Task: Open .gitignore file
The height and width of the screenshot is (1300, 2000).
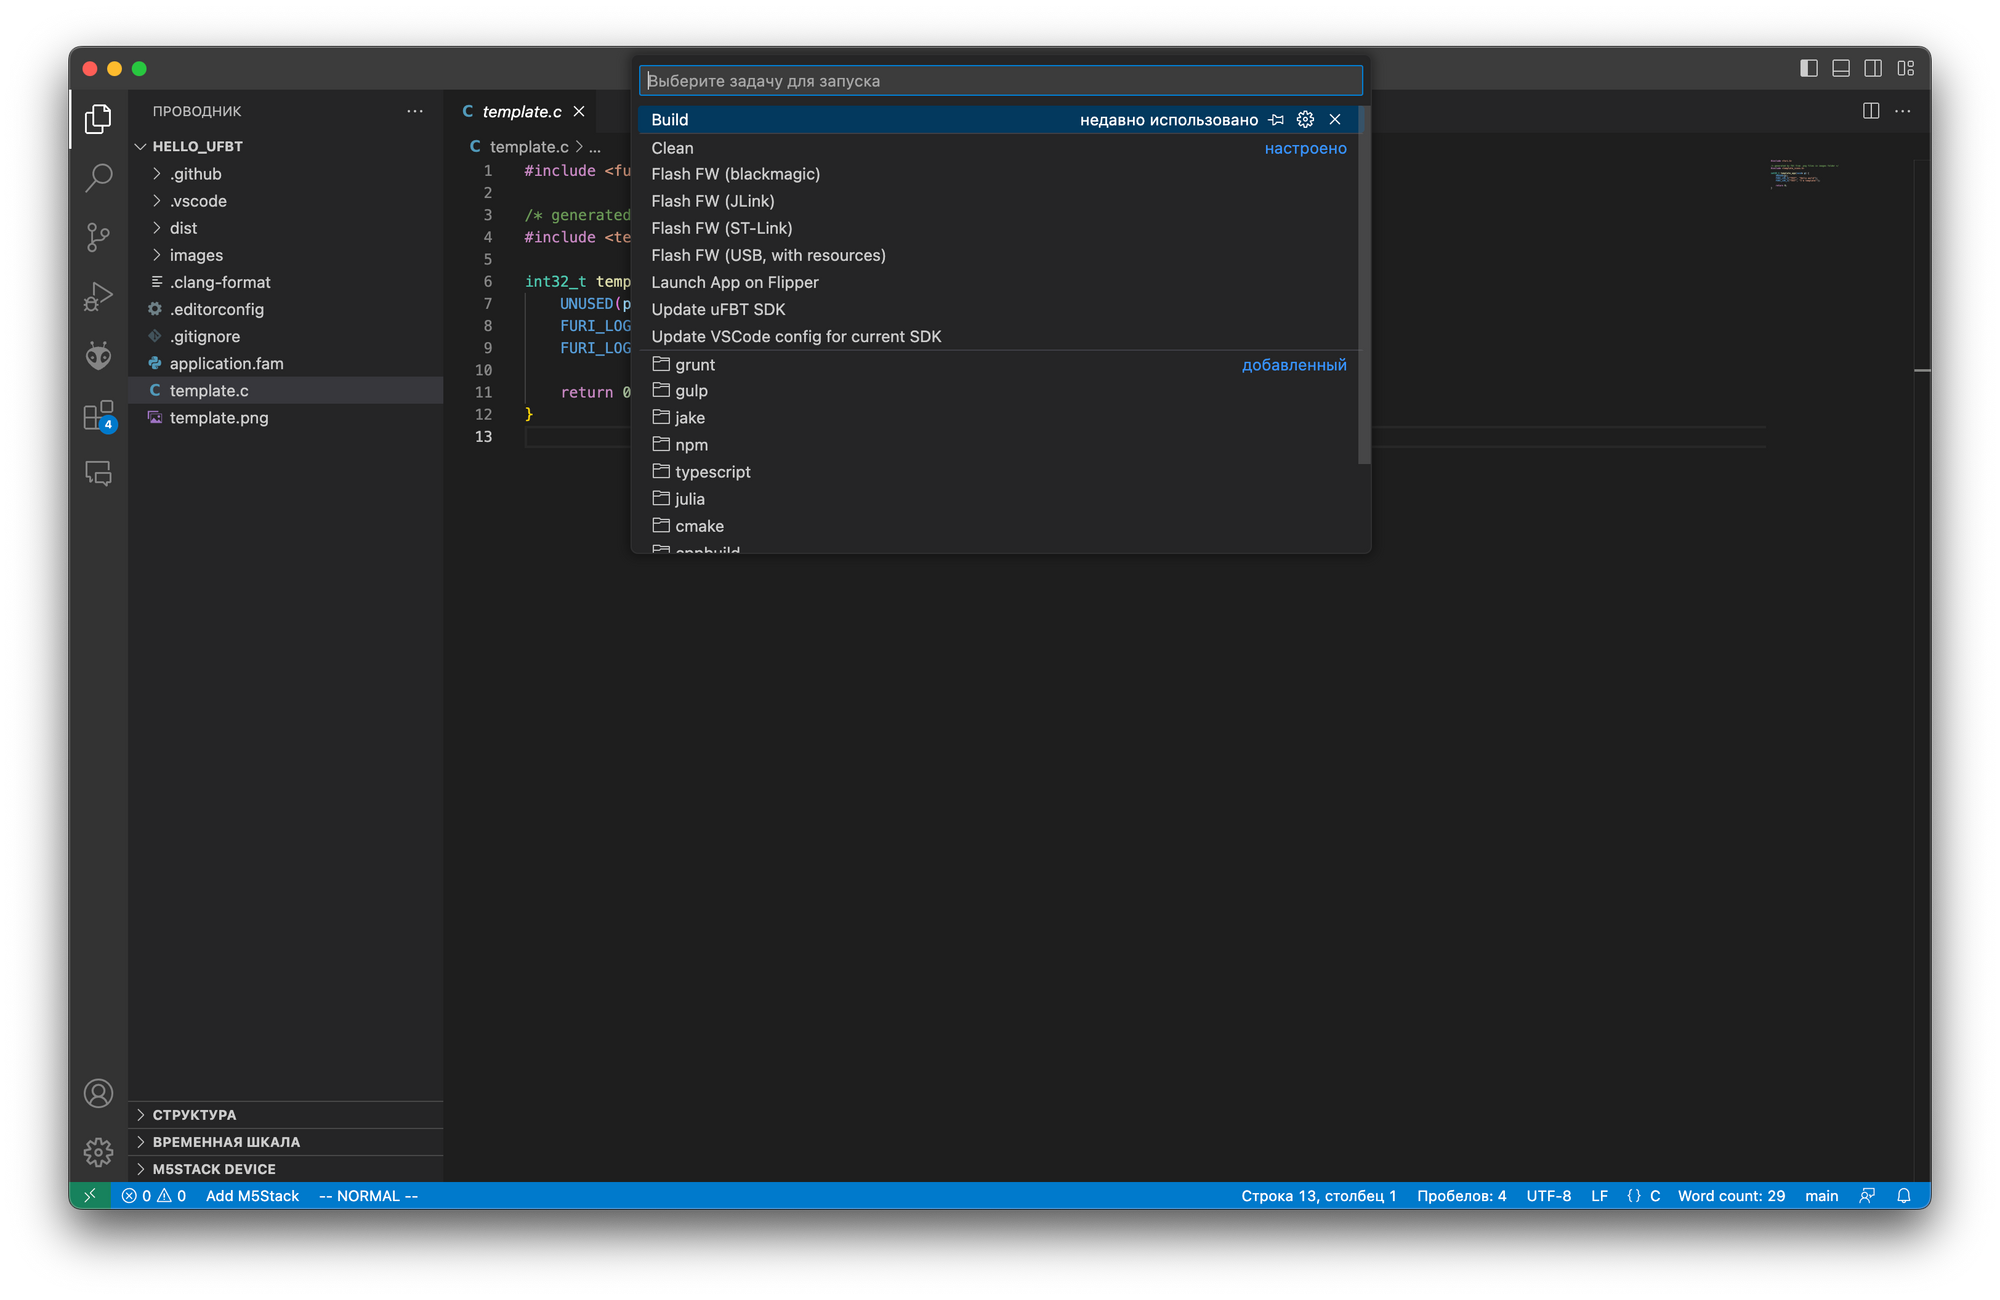Action: click(286, 336)
